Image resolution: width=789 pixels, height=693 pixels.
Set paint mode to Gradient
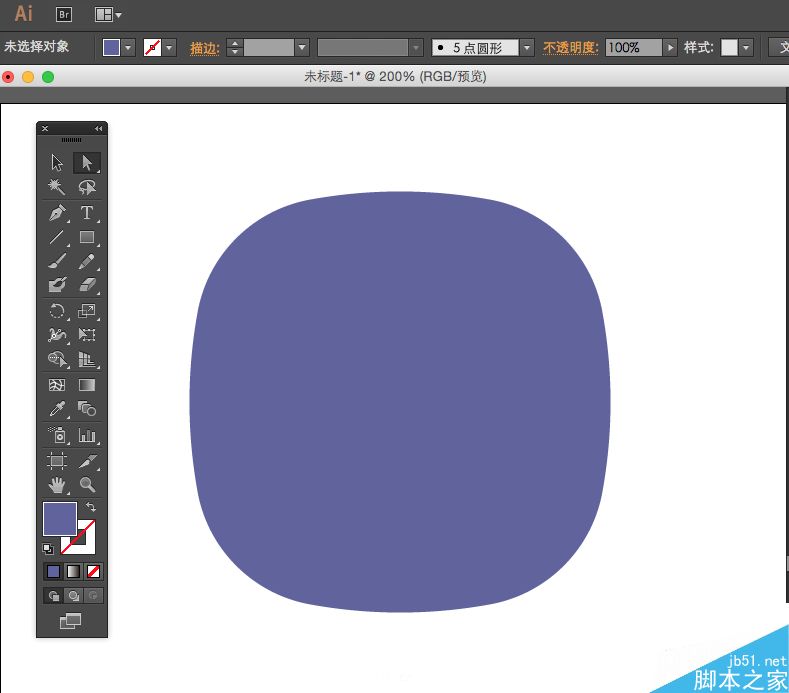click(73, 571)
